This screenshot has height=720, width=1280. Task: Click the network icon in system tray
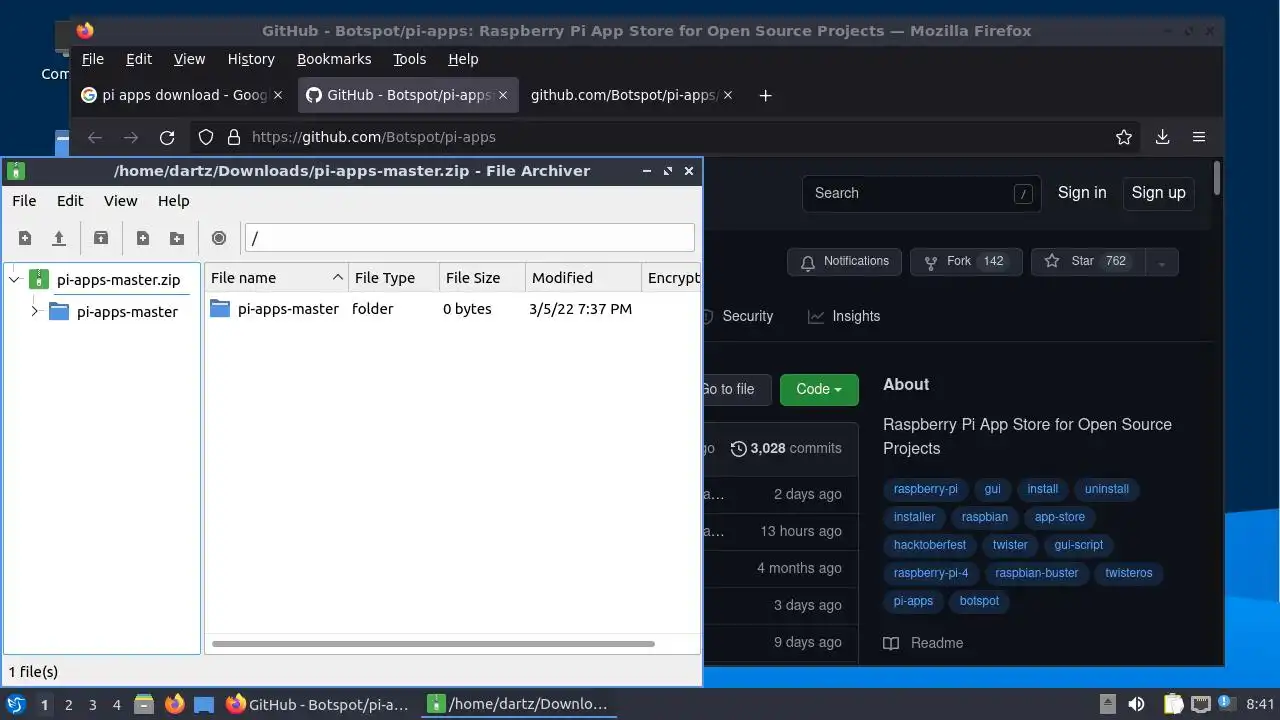(1200, 705)
